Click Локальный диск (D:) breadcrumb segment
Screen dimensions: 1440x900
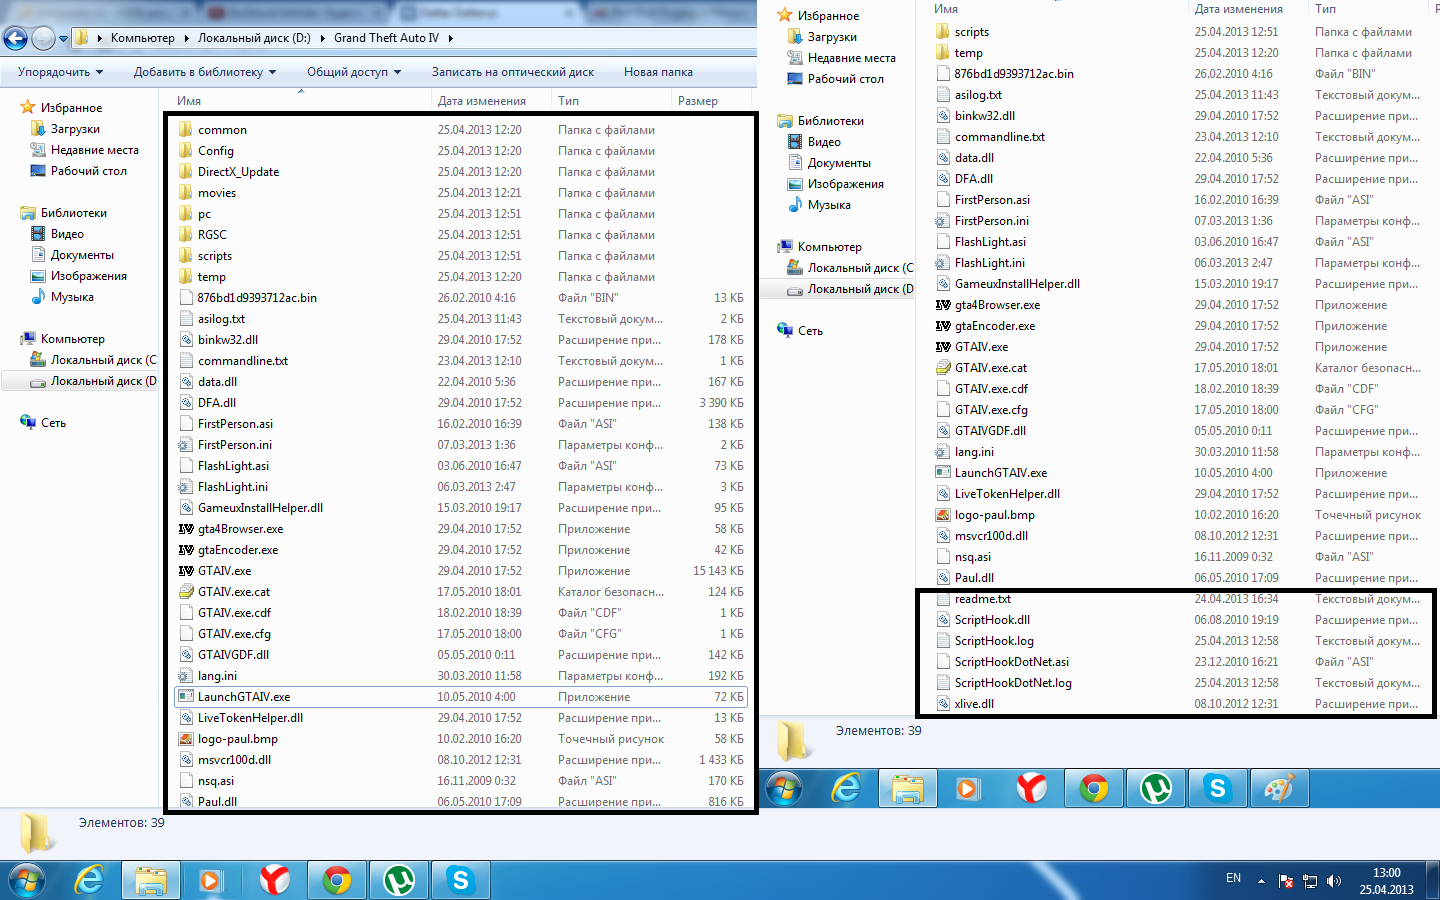254,38
